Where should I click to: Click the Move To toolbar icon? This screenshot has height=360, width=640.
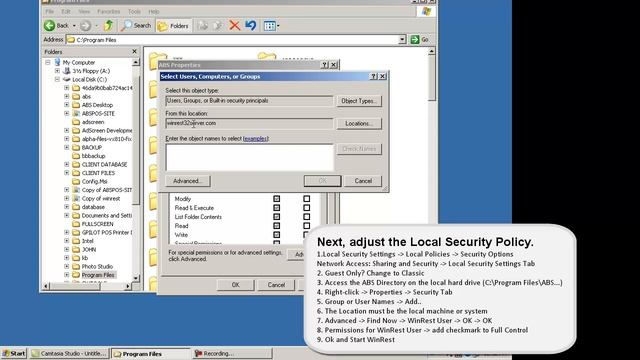pos(202,26)
